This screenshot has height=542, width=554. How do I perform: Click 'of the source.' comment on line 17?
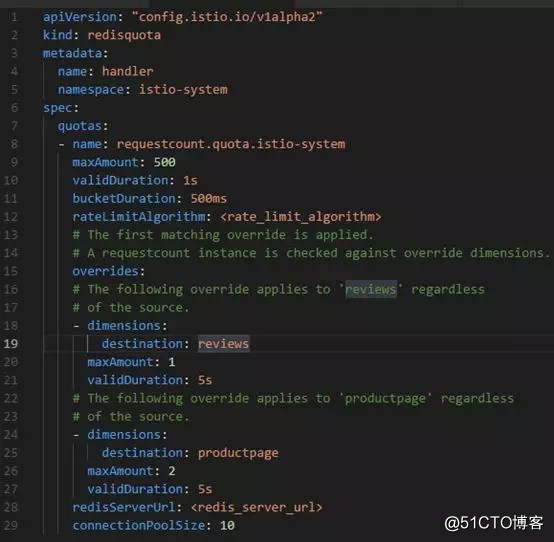coord(131,307)
